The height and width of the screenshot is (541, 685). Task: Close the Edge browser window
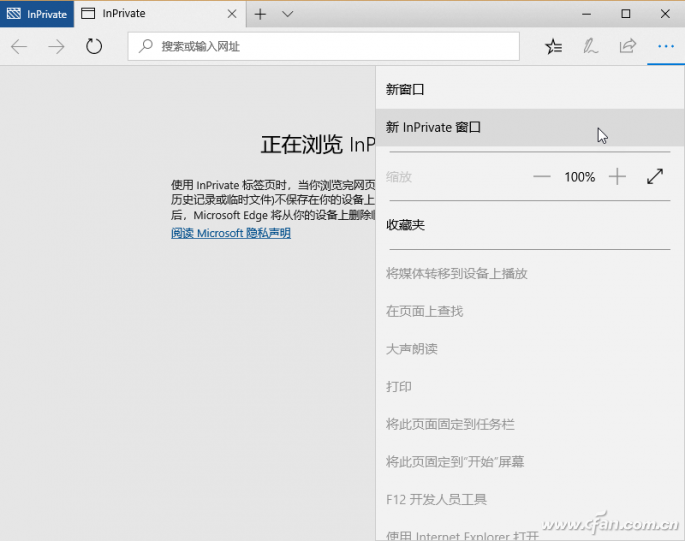[x=665, y=14]
